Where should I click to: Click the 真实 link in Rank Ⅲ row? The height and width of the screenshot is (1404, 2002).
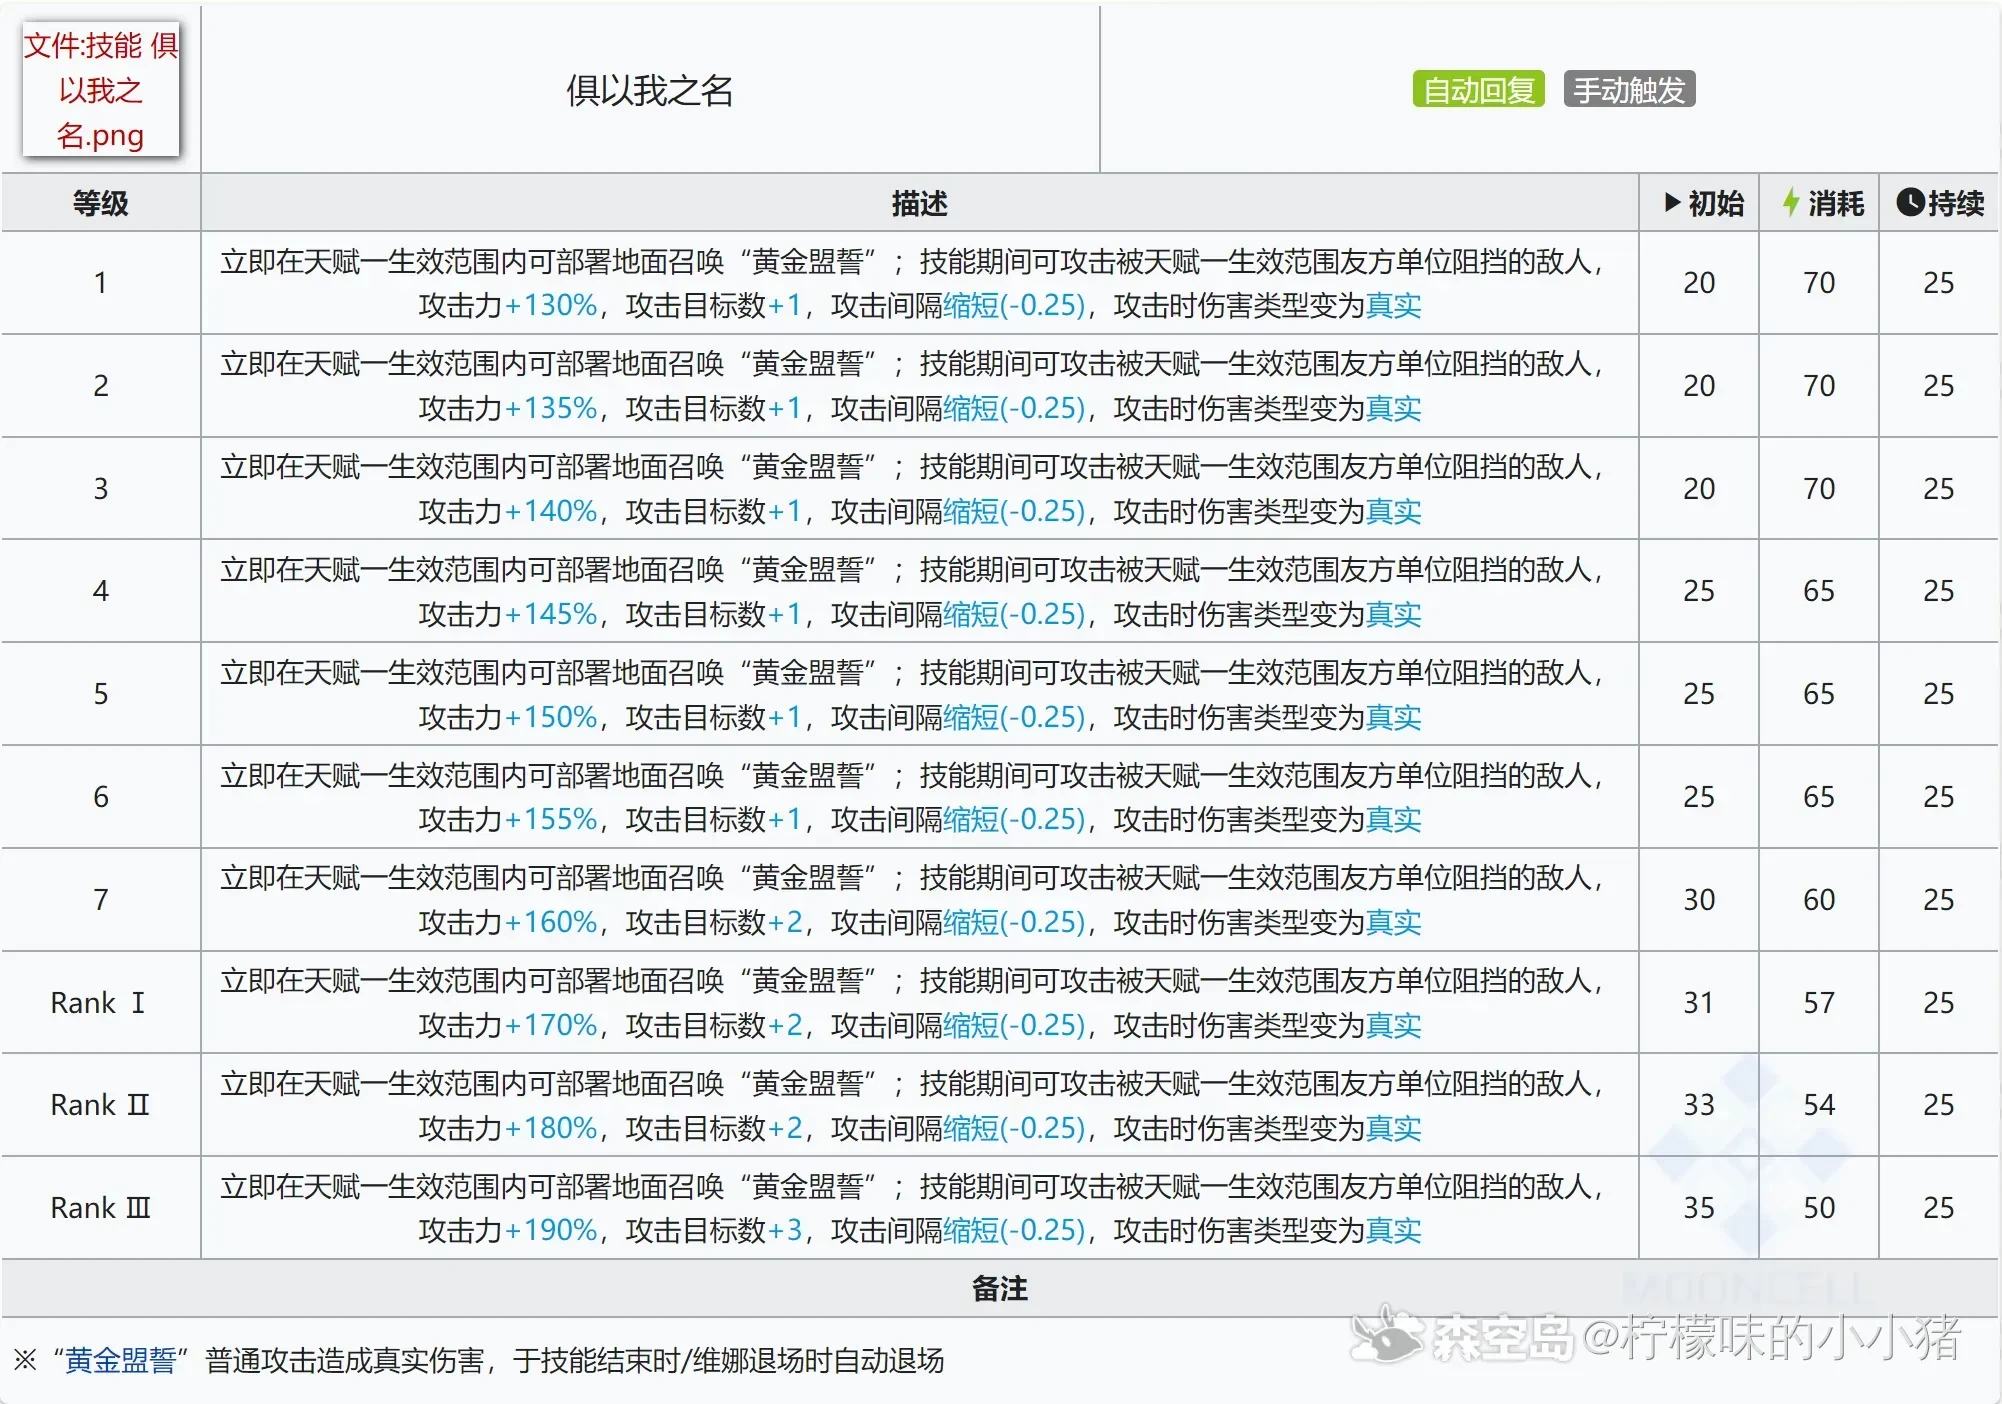click(1393, 1230)
